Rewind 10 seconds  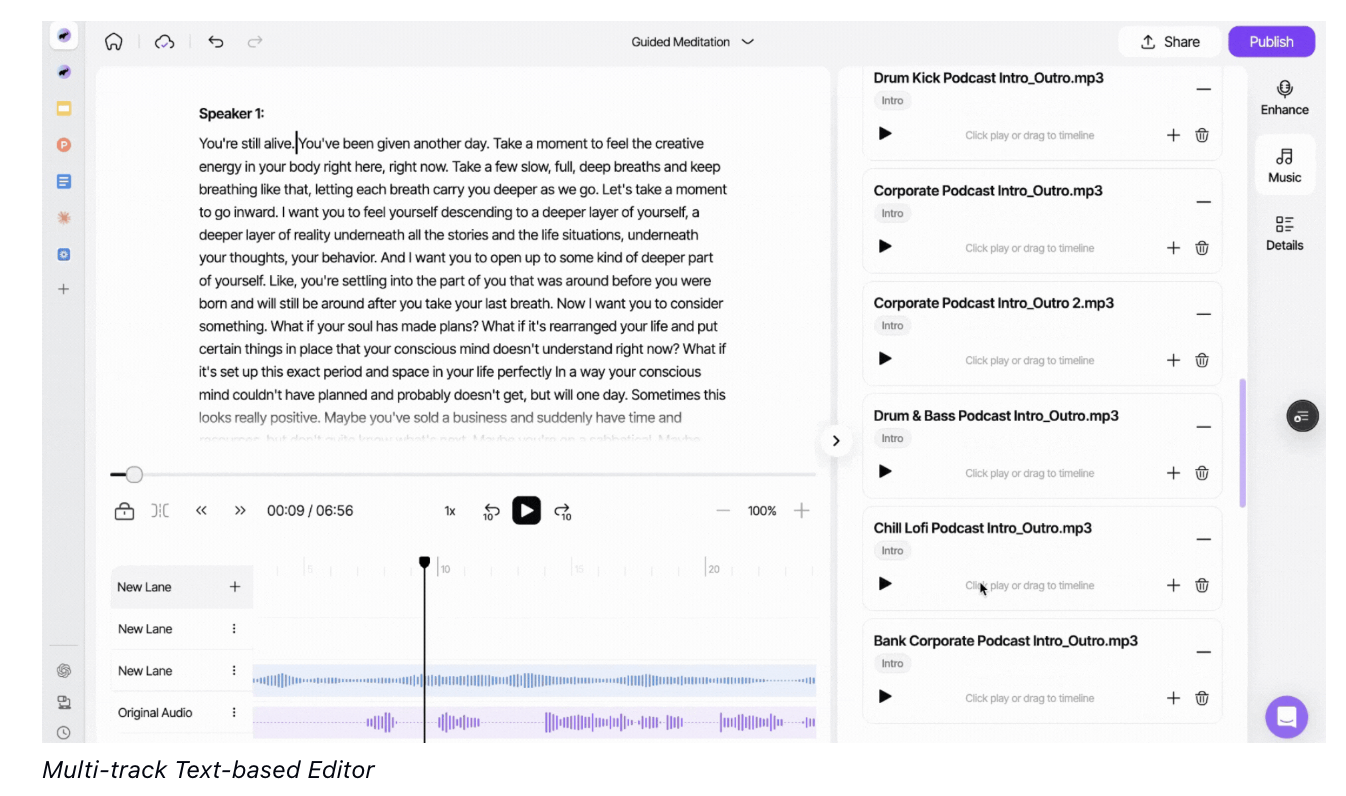click(491, 511)
